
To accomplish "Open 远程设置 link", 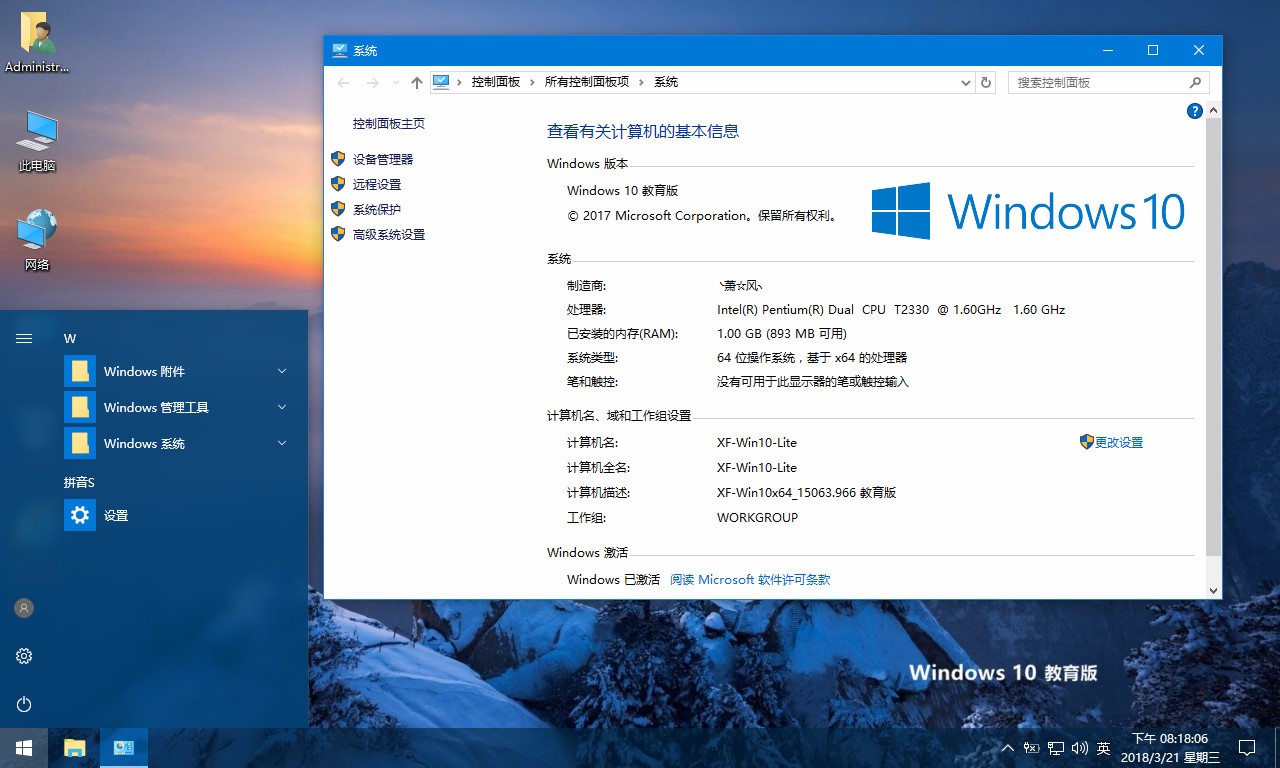I will 377,184.
